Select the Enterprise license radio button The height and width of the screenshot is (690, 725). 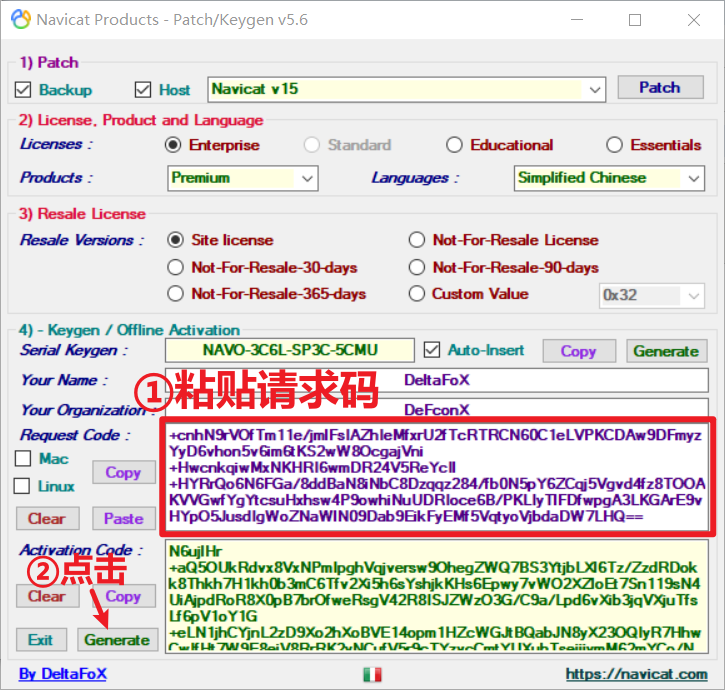coord(173,145)
